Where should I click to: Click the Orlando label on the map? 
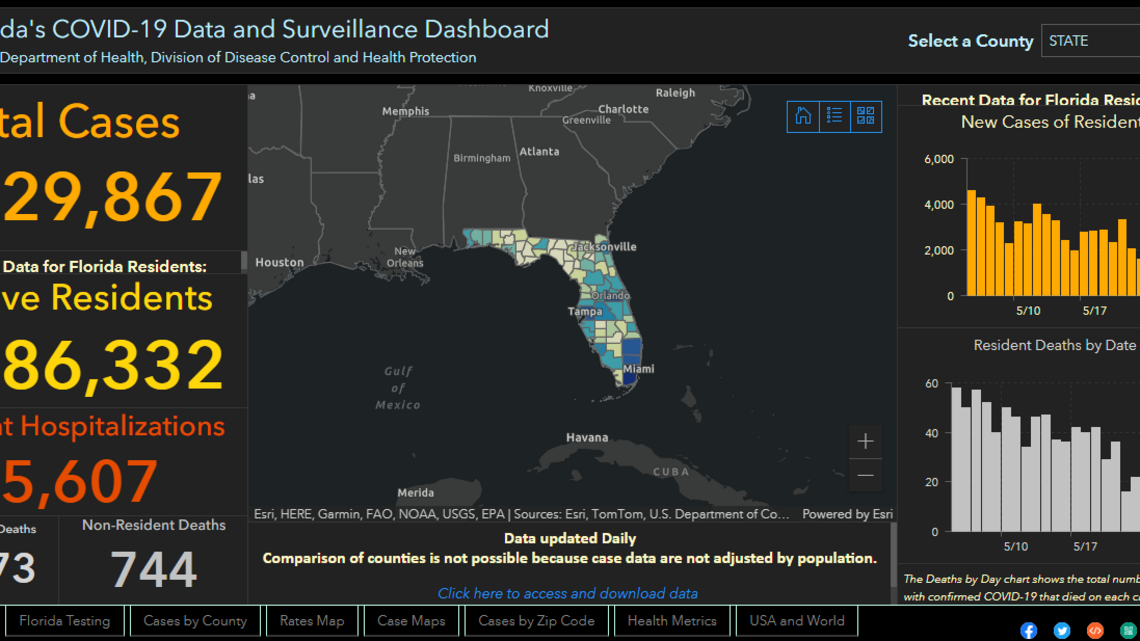click(x=610, y=296)
